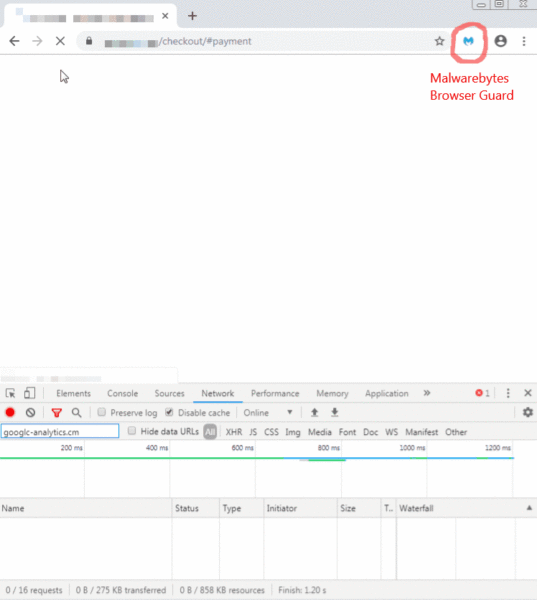Click 'Finish: 1.20 s' in status bar
This screenshot has height=600, width=537.
[x=302, y=590]
